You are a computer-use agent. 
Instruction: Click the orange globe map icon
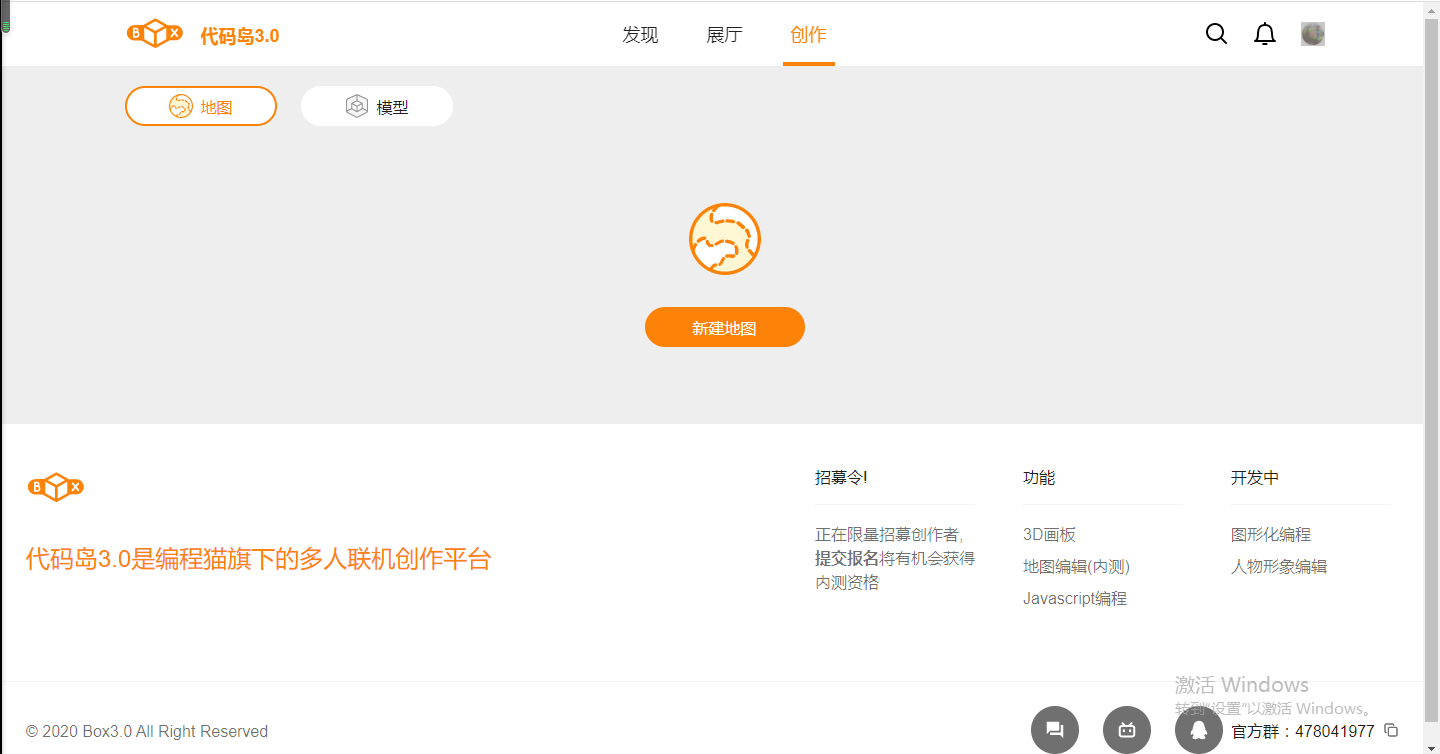click(x=725, y=239)
